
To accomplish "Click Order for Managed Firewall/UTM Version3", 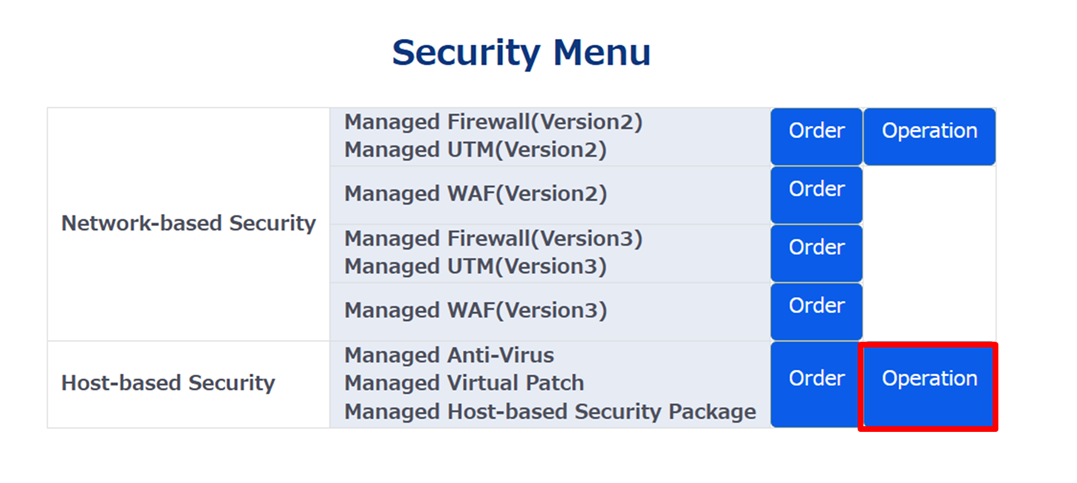I will click(816, 253).
